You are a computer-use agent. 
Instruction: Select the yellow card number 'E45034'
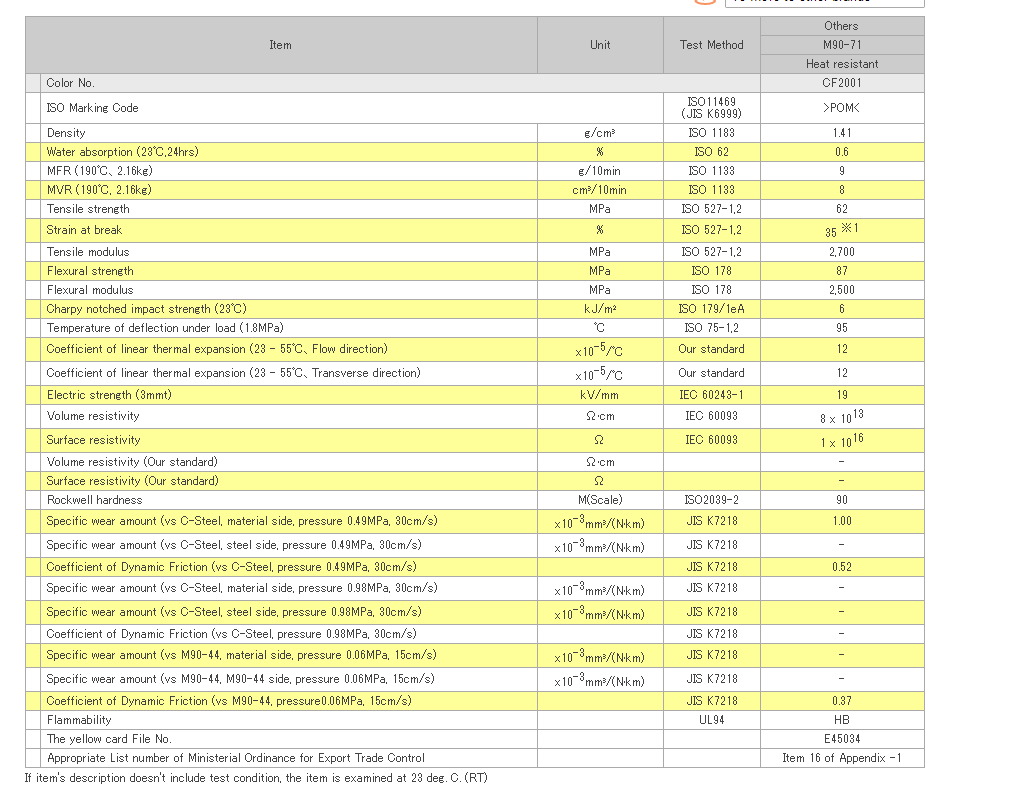point(842,740)
